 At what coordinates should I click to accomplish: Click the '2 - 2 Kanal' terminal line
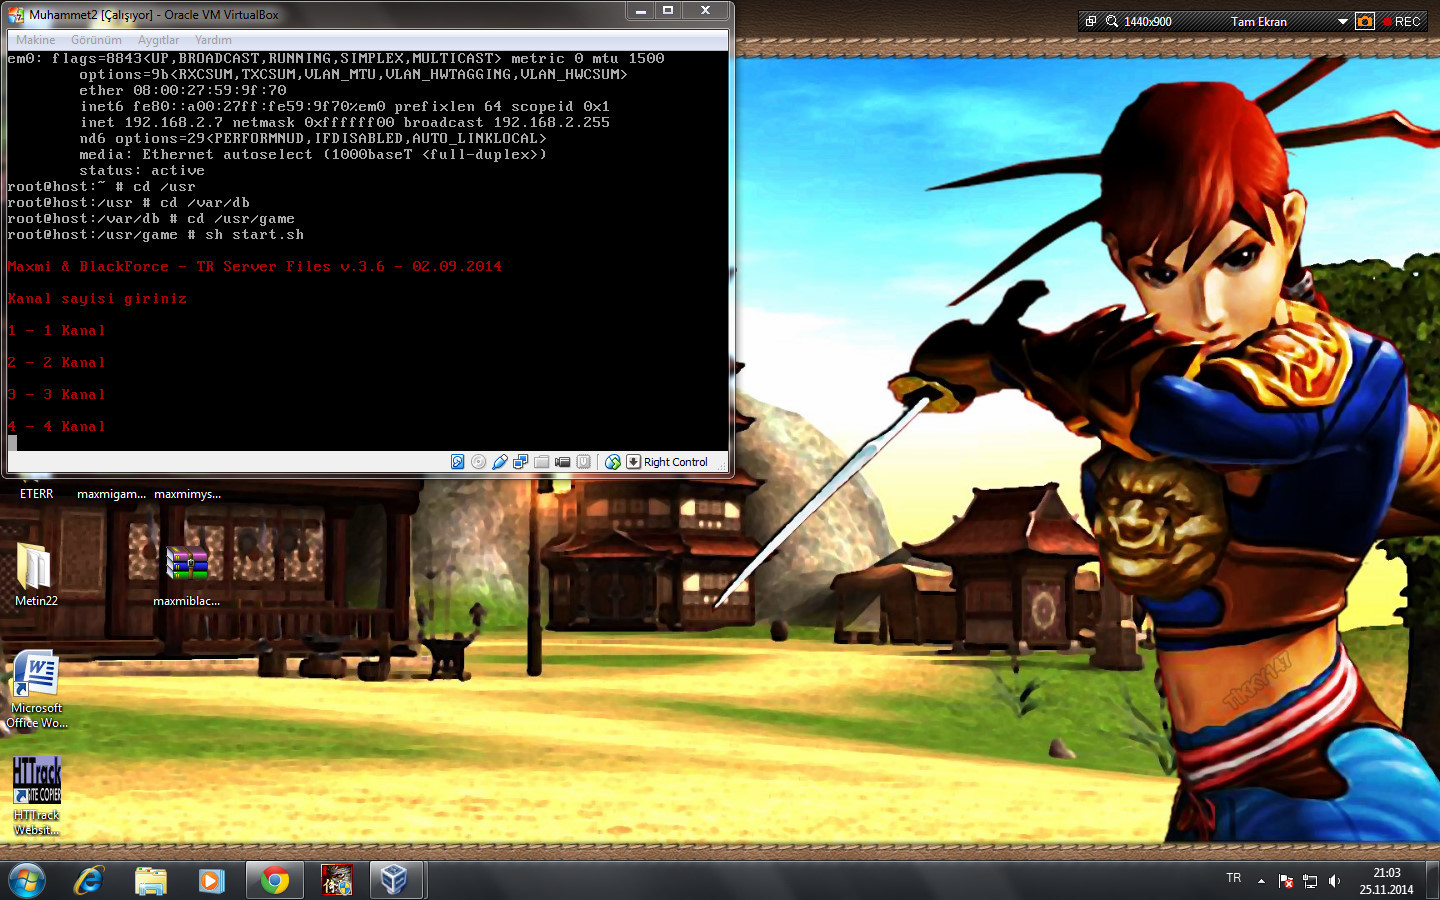click(56, 363)
